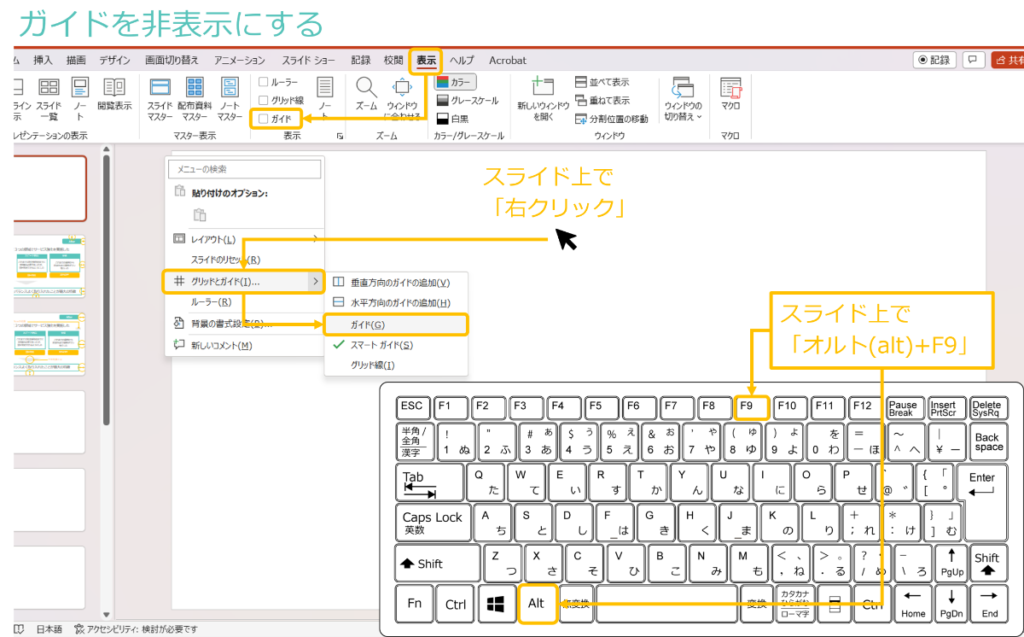
Task: Click Arrange All (並べて表示) button
Action: (602, 82)
